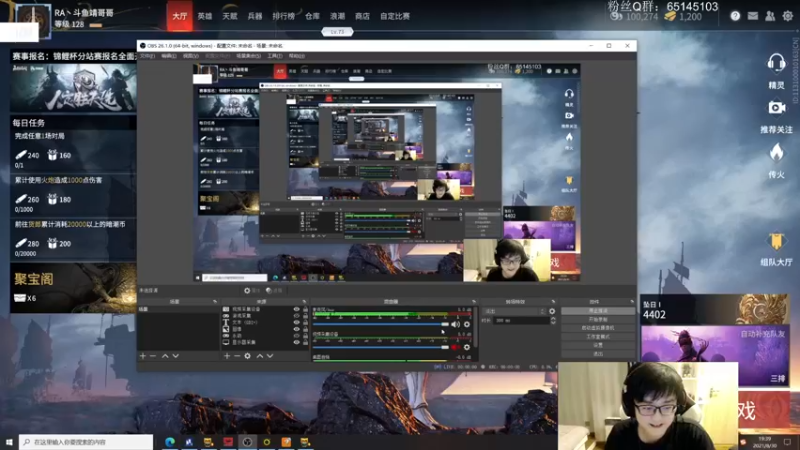Open the 工具(T) menu in OBS

pos(274,56)
